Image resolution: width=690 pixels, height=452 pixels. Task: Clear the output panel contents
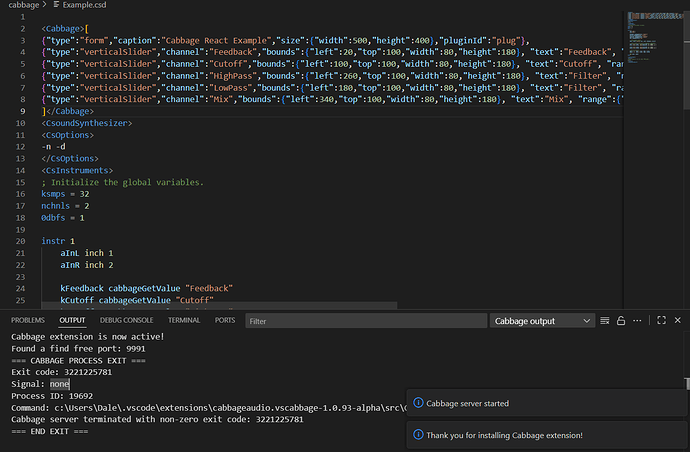[x=606, y=321]
